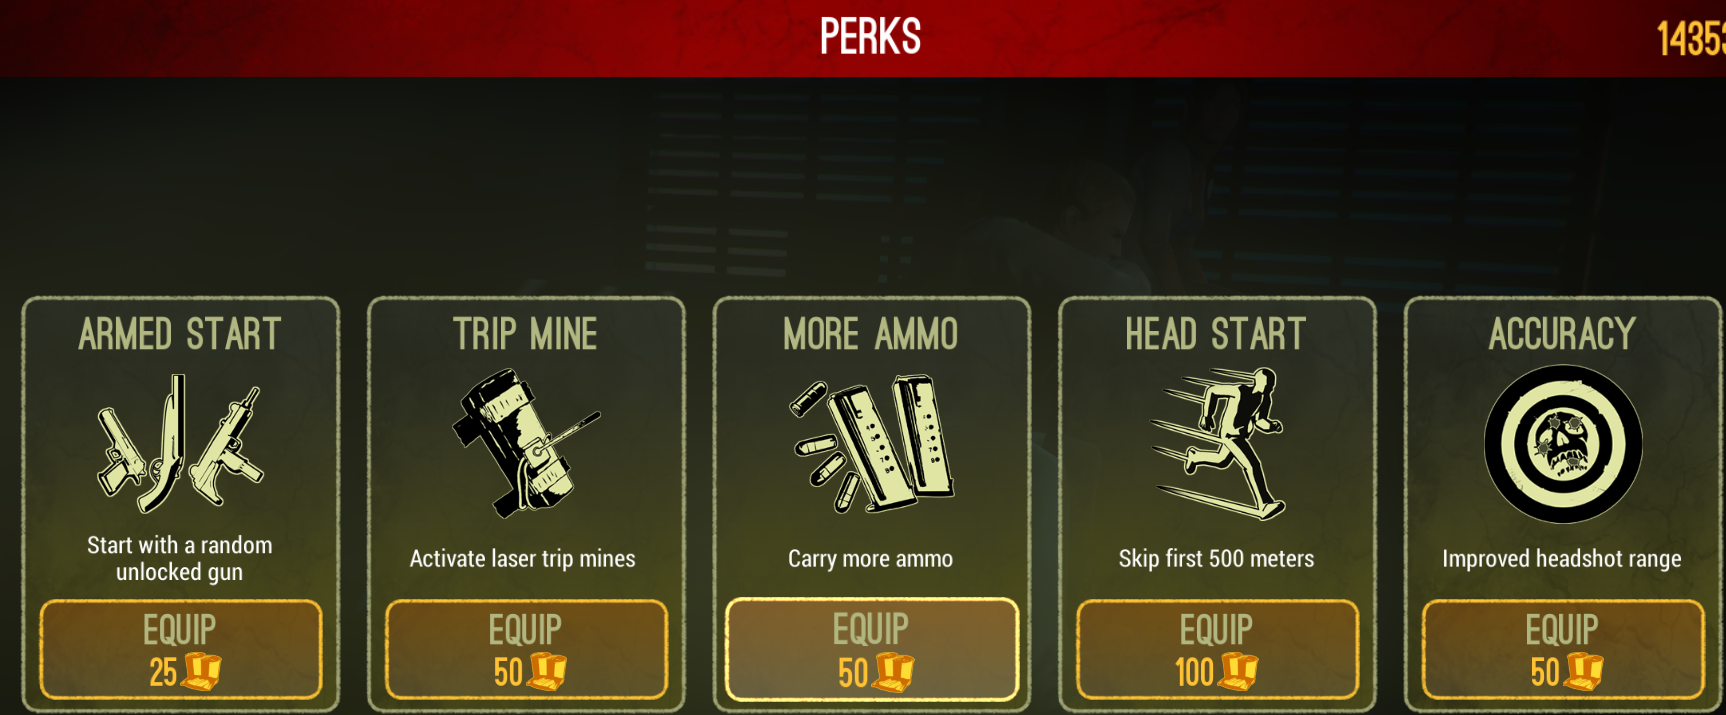Click gold coin icon on Armed Start price
This screenshot has height=715, width=1726.
(200, 671)
